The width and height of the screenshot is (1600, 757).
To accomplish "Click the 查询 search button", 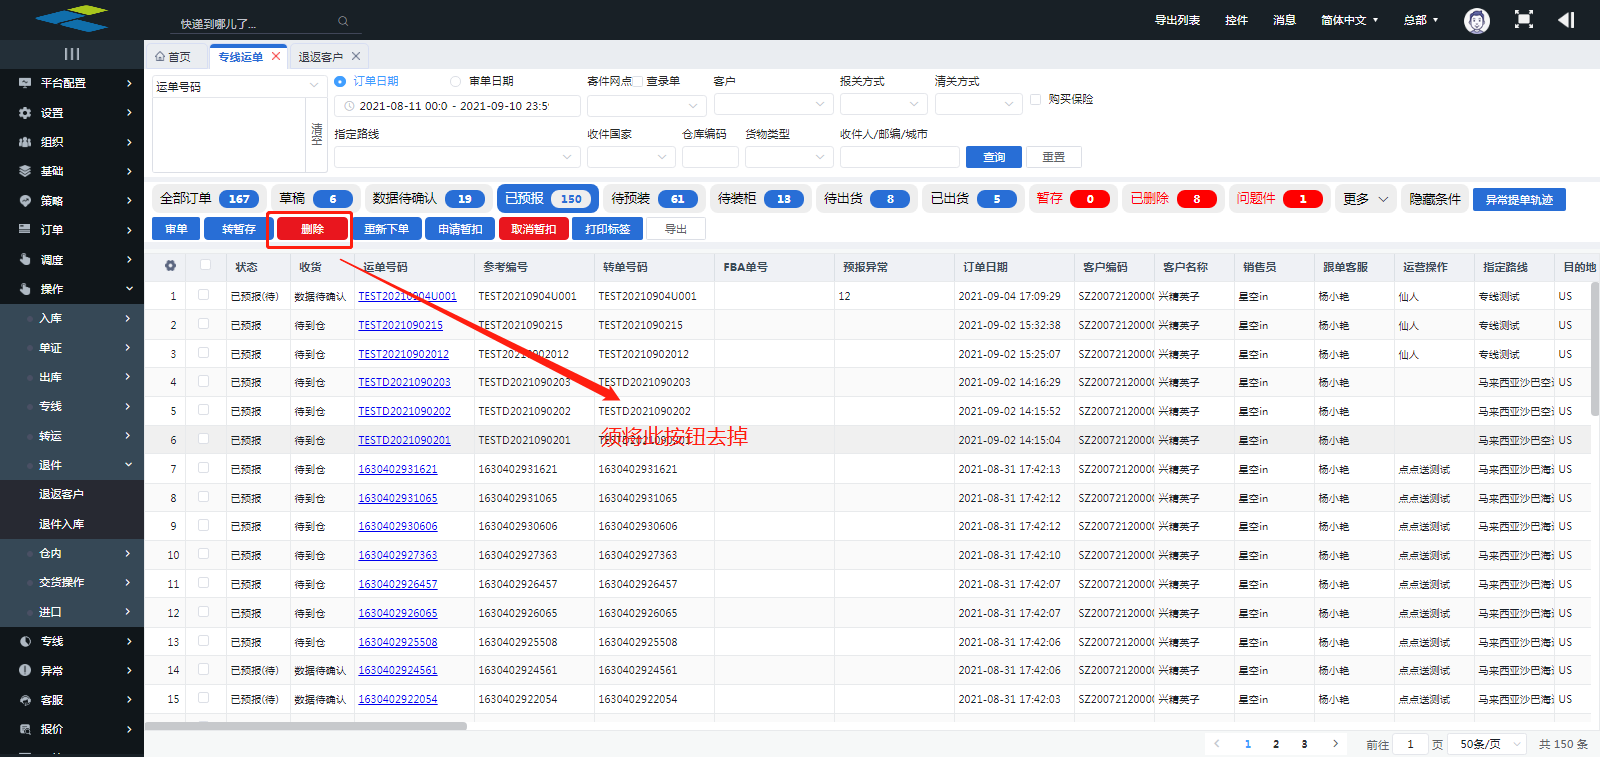I will coord(994,157).
